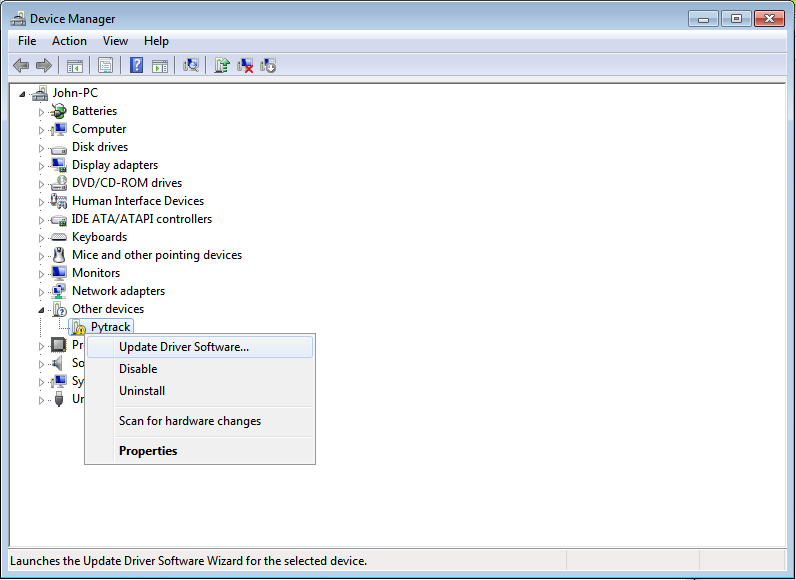
Task: Expand the Batteries category
Action: tap(42, 111)
